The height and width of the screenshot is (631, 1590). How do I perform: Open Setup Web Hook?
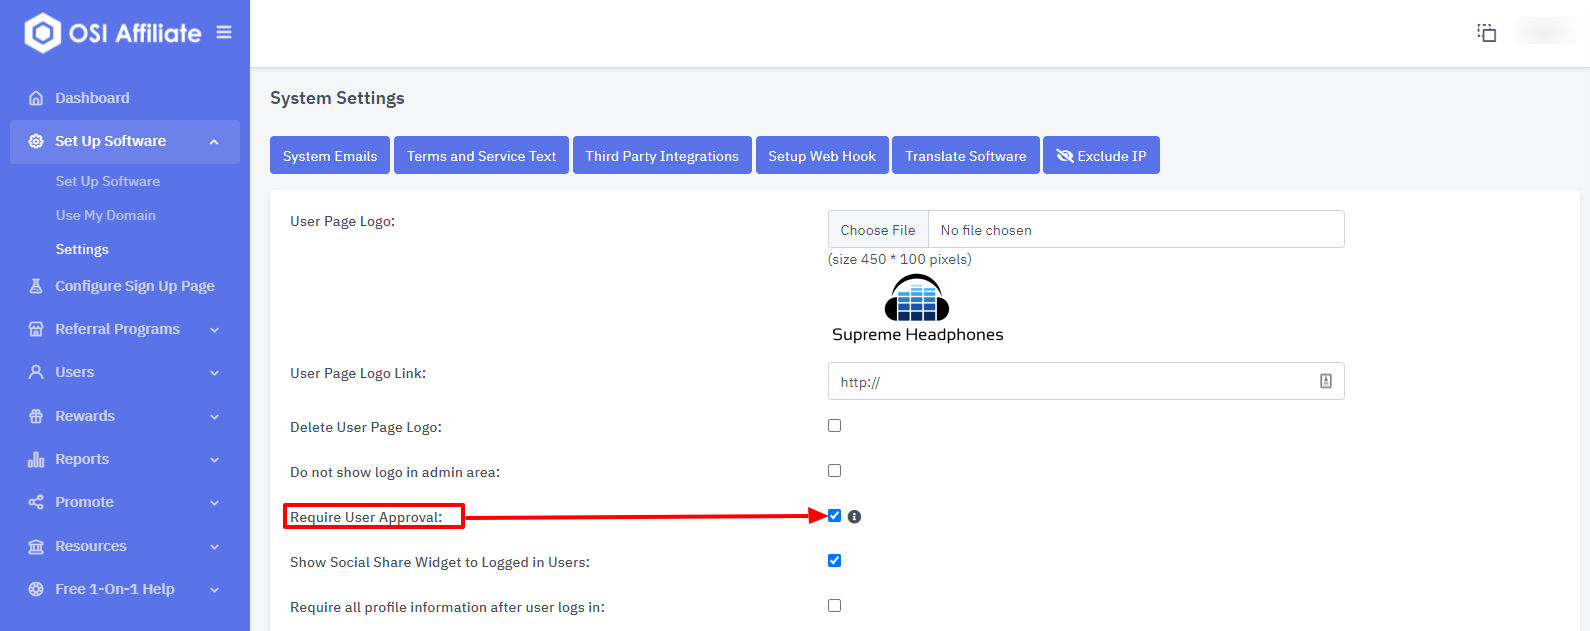pyautogui.click(x=822, y=155)
